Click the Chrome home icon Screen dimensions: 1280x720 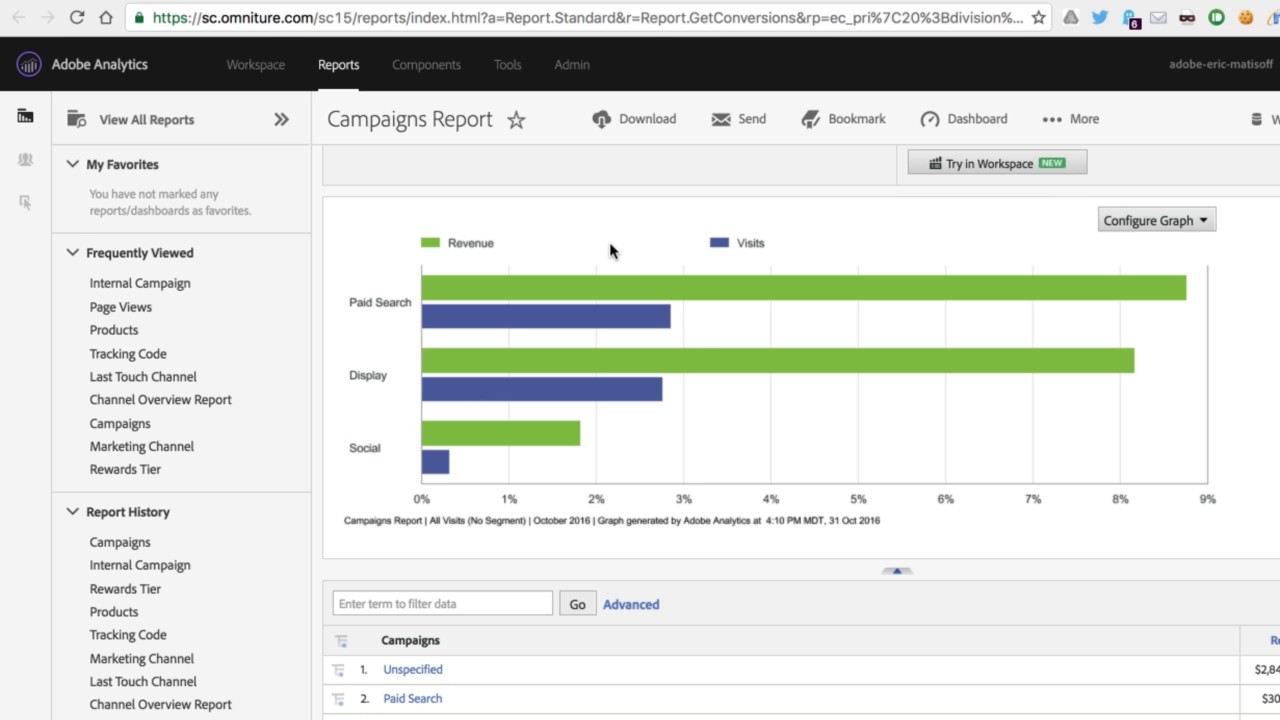[x=106, y=17]
